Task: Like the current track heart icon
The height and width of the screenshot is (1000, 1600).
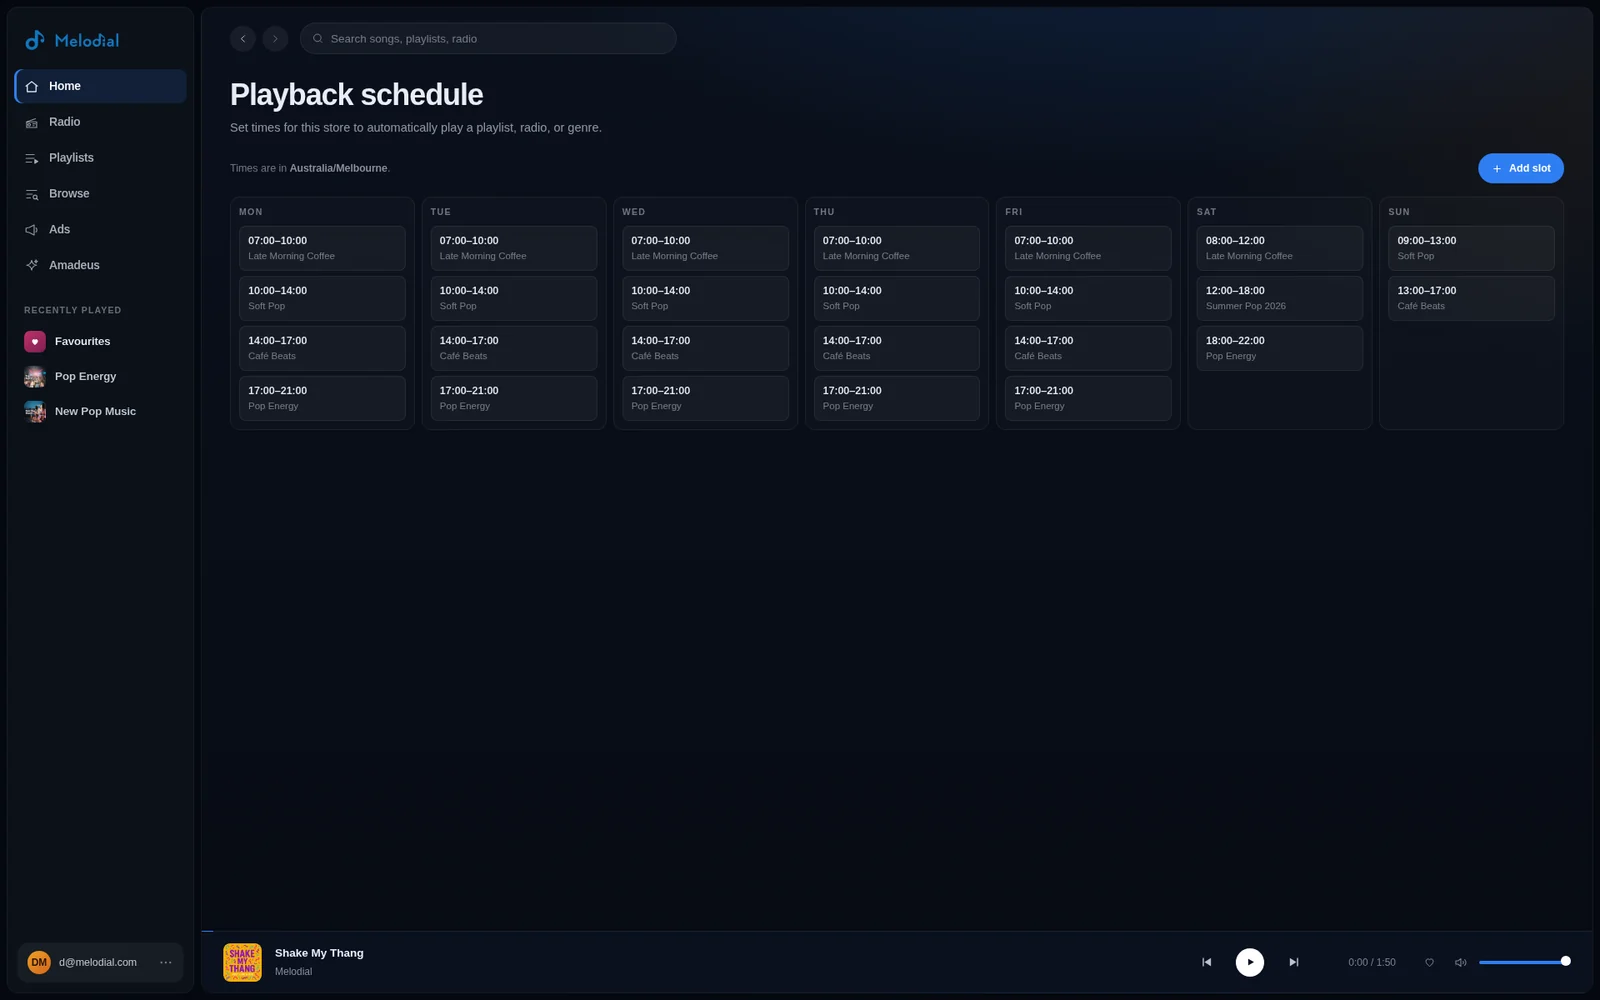Action: (x=1429, y=962)
